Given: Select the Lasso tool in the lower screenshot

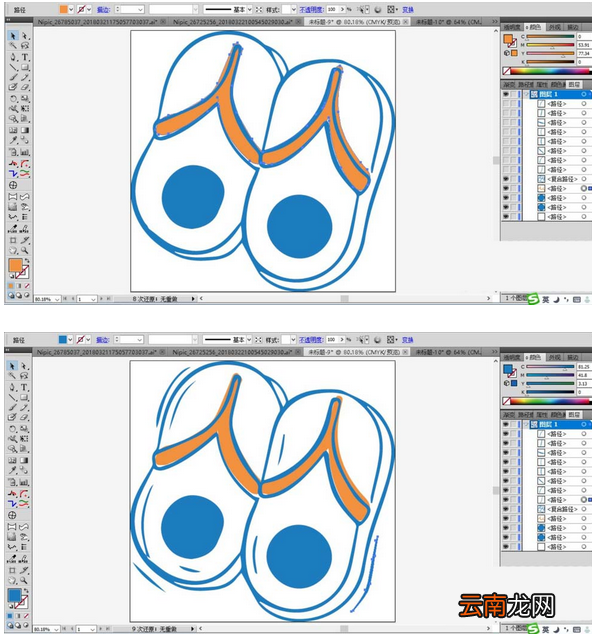Looking at the screenshot, I should tap(24, 375).
